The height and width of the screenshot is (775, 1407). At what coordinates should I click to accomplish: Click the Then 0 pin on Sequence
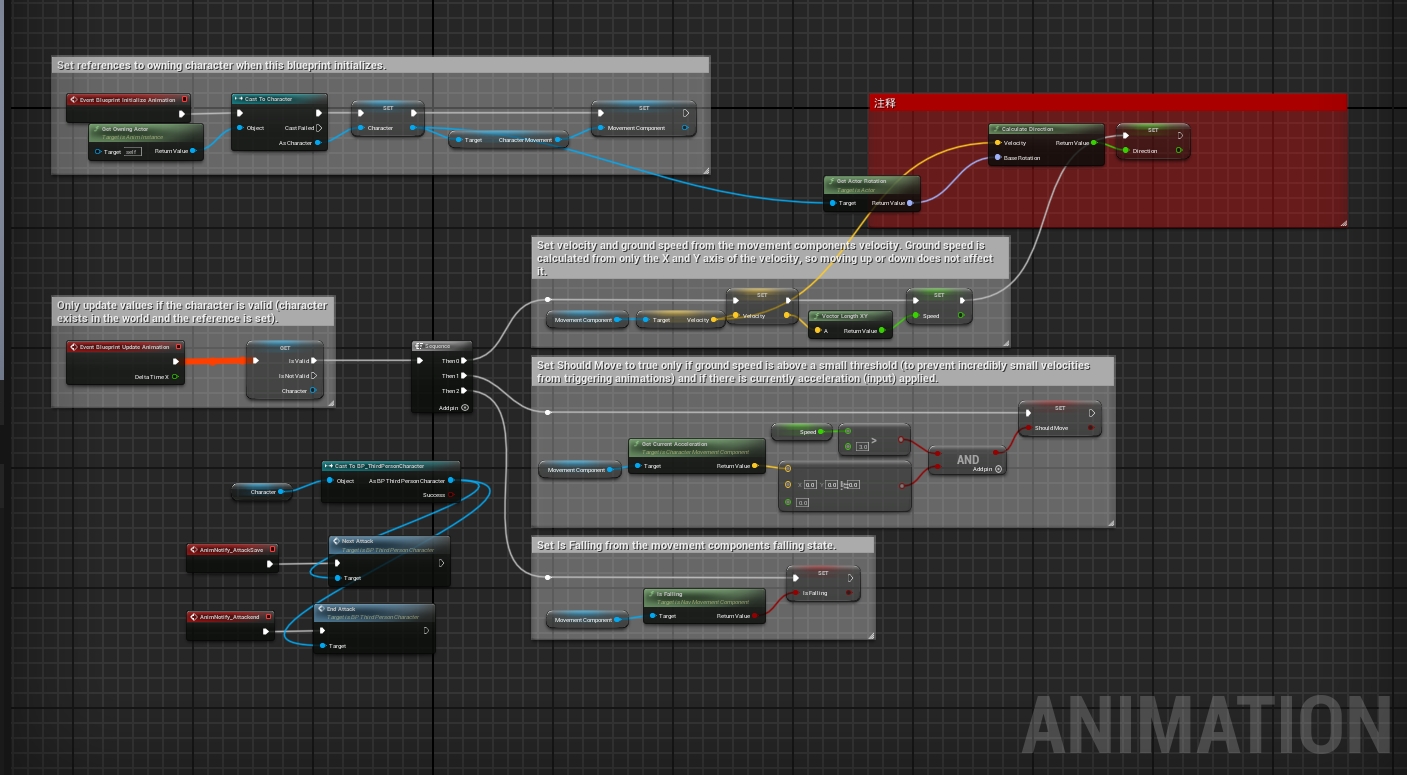coord(465,361)
